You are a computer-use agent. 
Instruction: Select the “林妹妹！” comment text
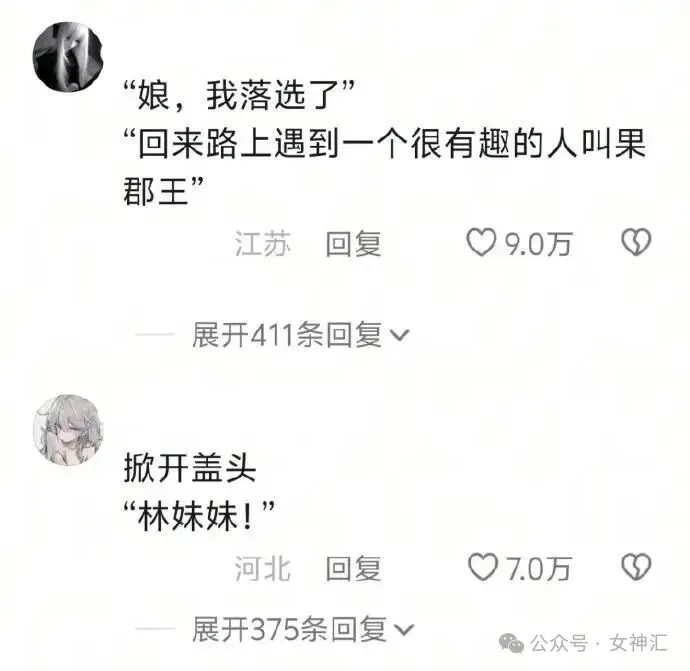199,516
